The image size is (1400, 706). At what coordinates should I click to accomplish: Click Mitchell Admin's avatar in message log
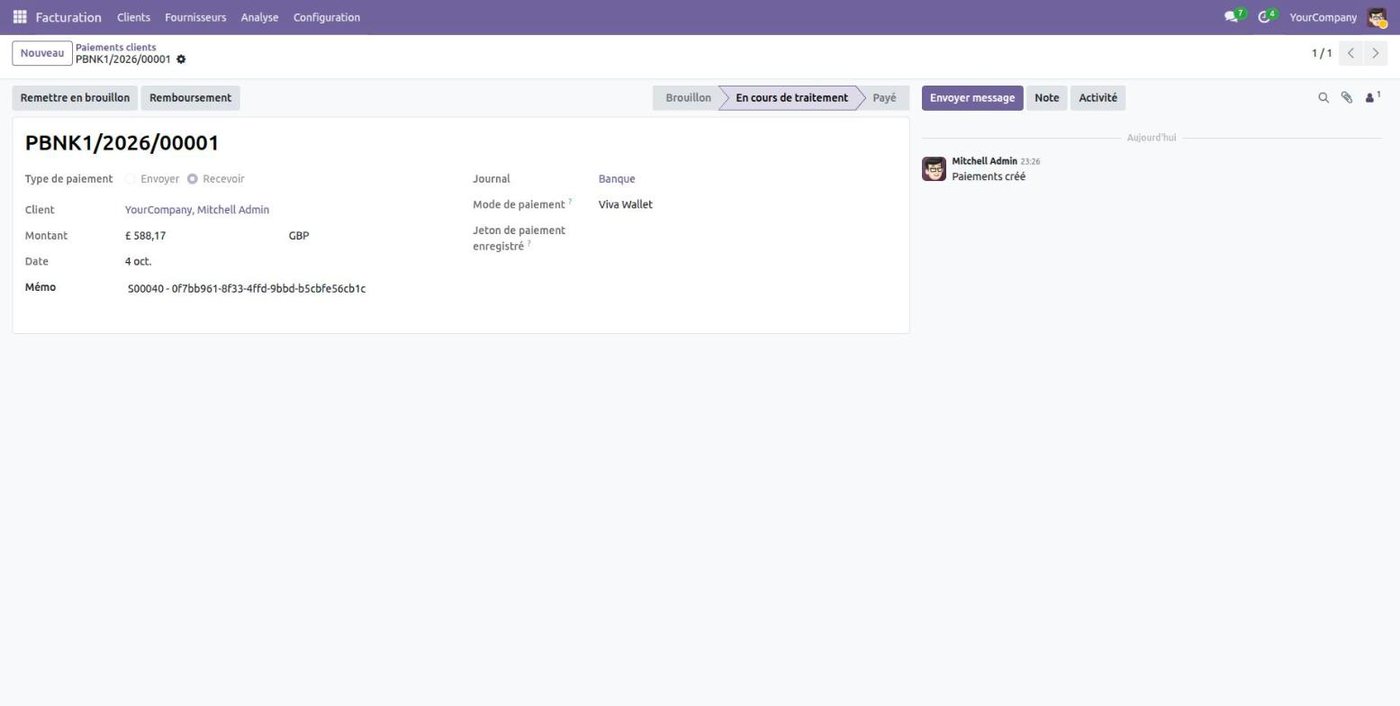point(934,169)
